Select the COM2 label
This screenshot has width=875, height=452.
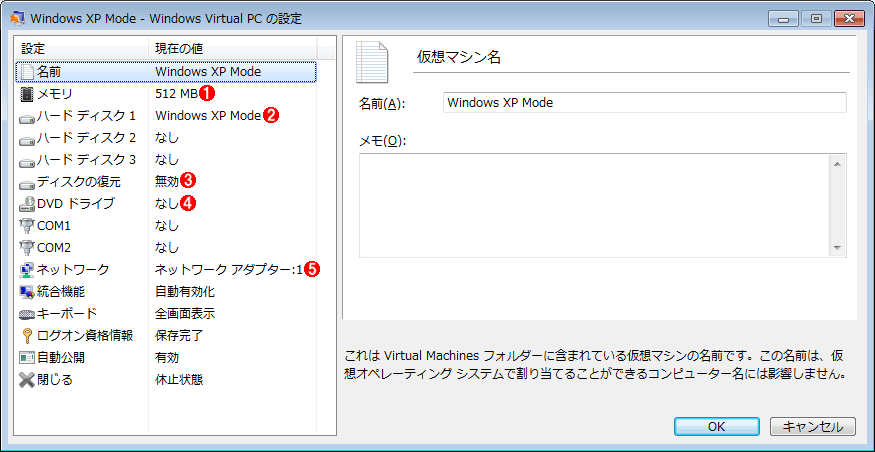coord(54,248)
